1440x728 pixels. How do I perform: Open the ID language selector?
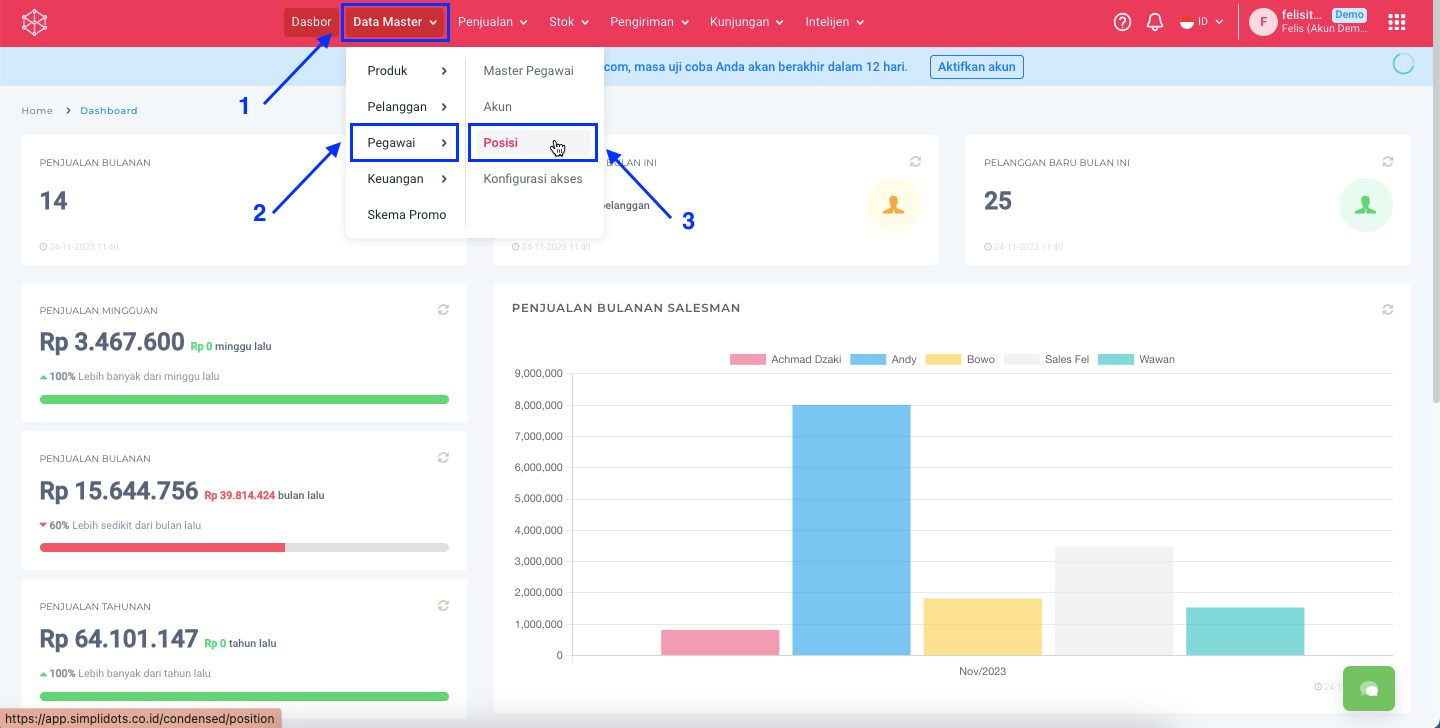click(x=1202, y=22)
